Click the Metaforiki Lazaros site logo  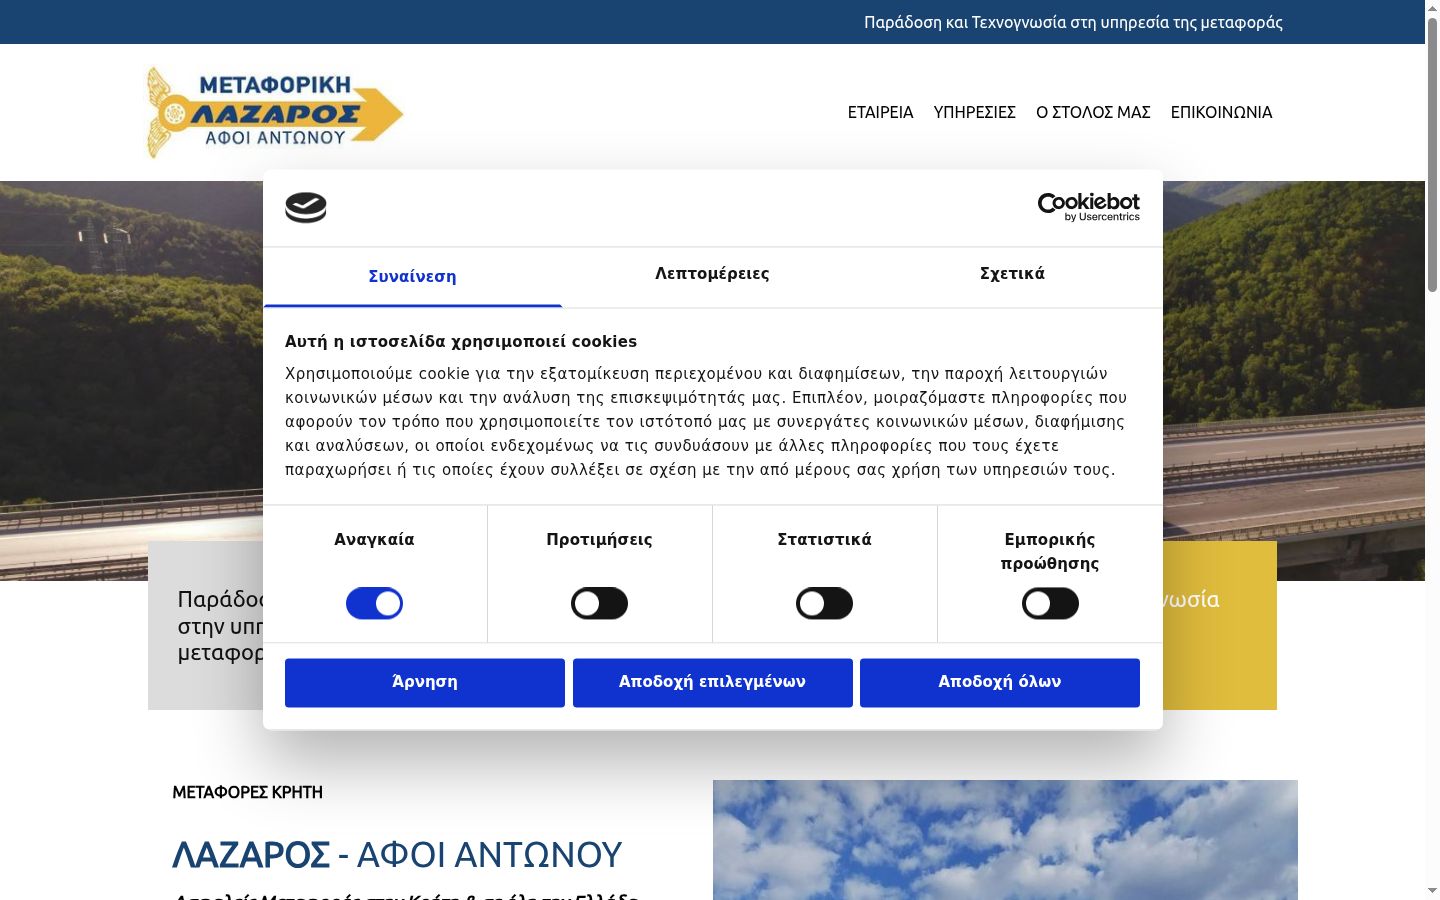275,112
